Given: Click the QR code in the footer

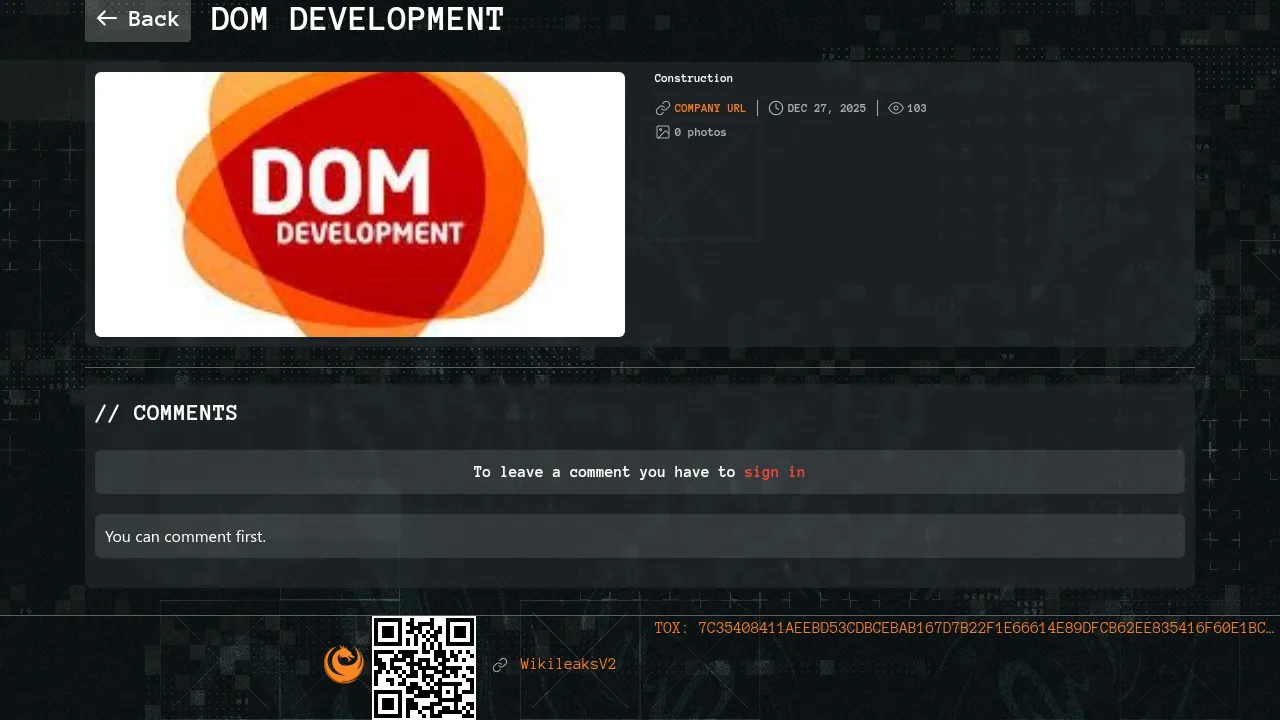Looking at the screenshot, I should click(424, 667).
